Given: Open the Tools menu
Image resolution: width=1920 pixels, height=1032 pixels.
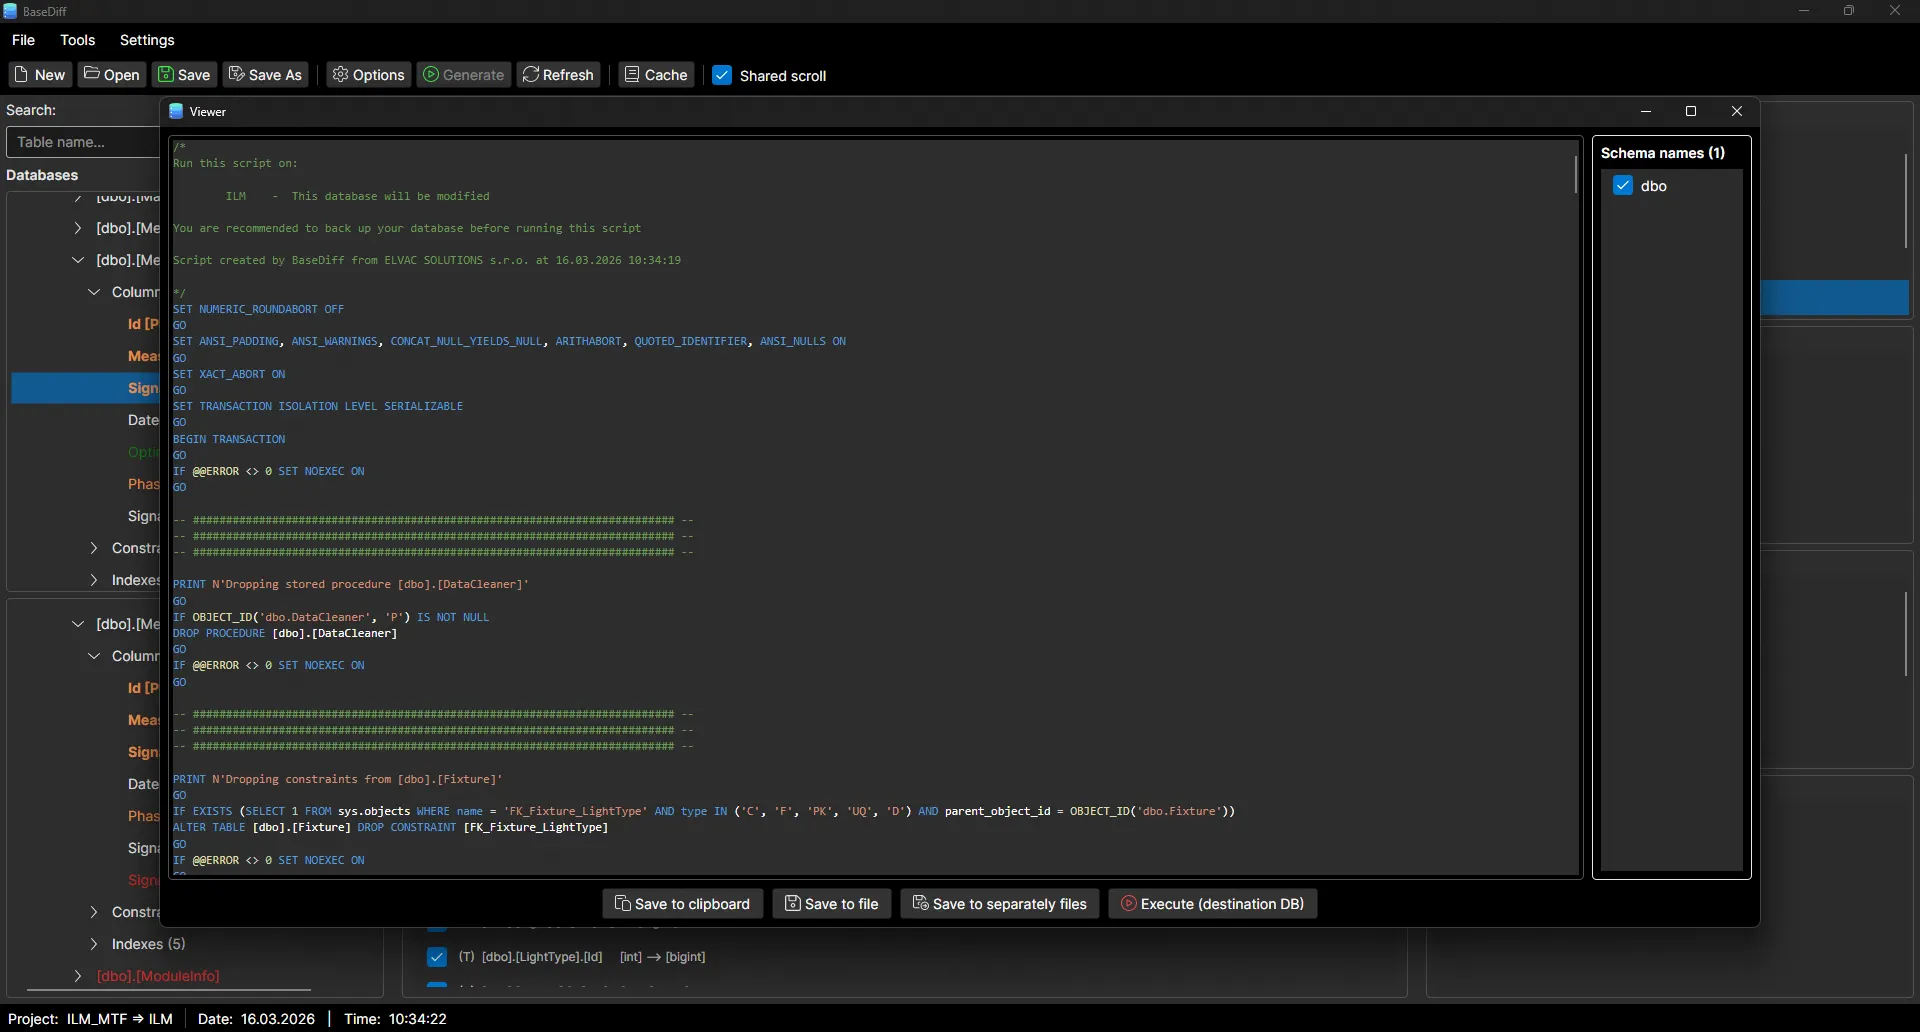Looking at the screenshot, I should 78,40.
